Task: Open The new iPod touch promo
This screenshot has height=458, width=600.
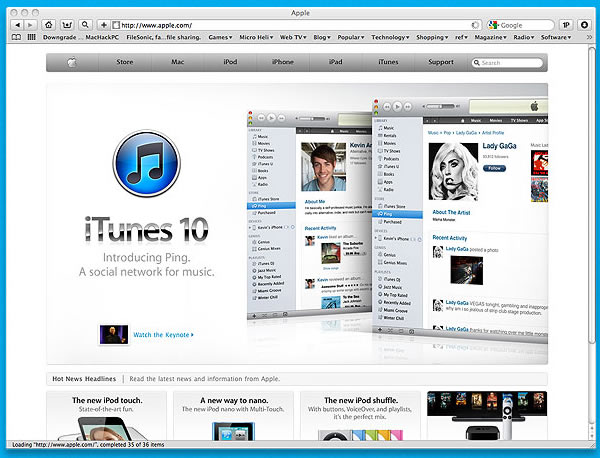Action: pyautogui.click(x=107, y=416)
